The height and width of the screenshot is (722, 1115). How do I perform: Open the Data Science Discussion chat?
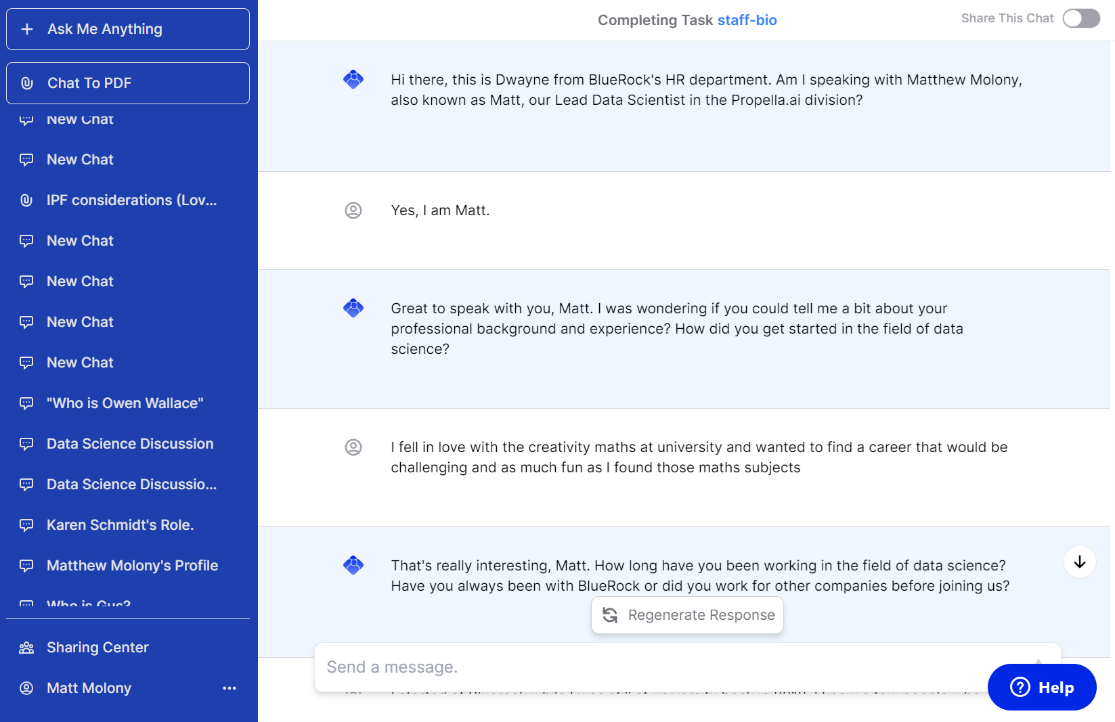pyautogui.click(x=128, y=444)
